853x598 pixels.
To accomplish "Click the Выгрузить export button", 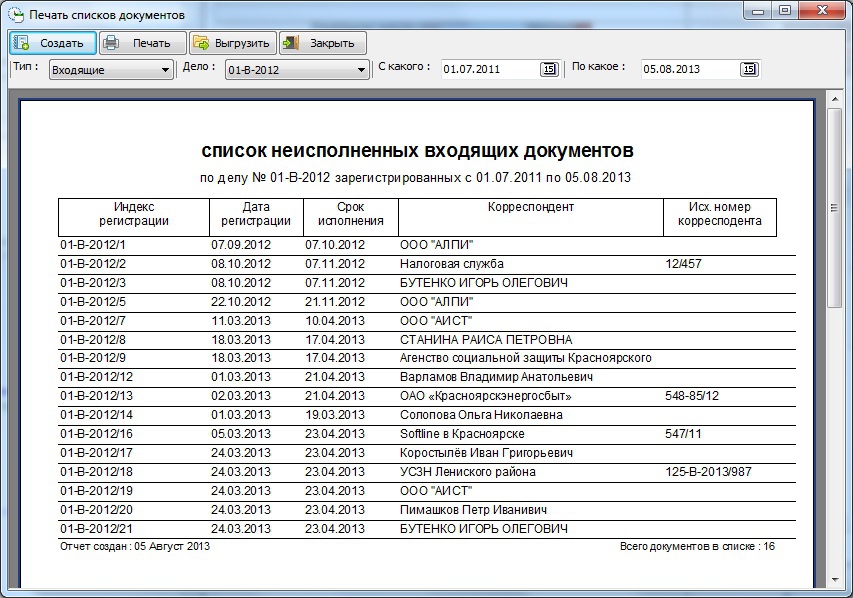I will [x=233, y=43].
